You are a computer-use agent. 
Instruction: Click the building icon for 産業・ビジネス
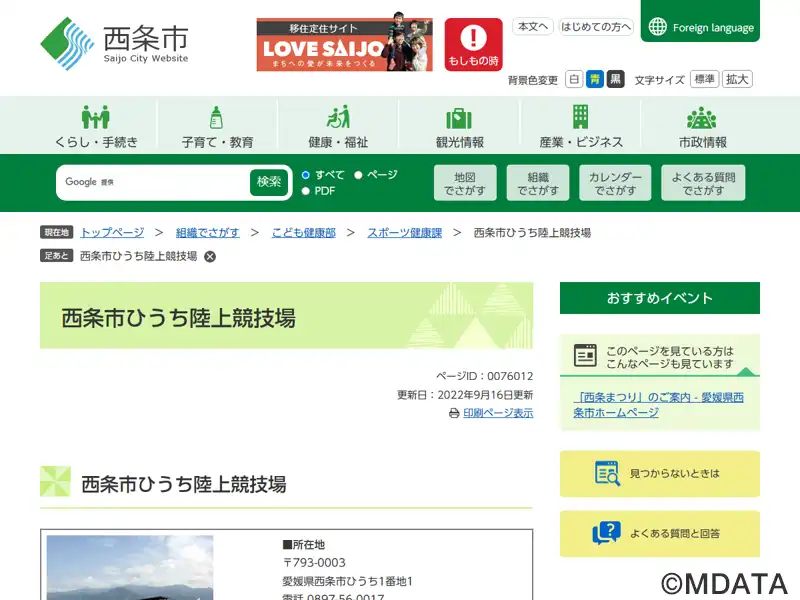point(581,117)
